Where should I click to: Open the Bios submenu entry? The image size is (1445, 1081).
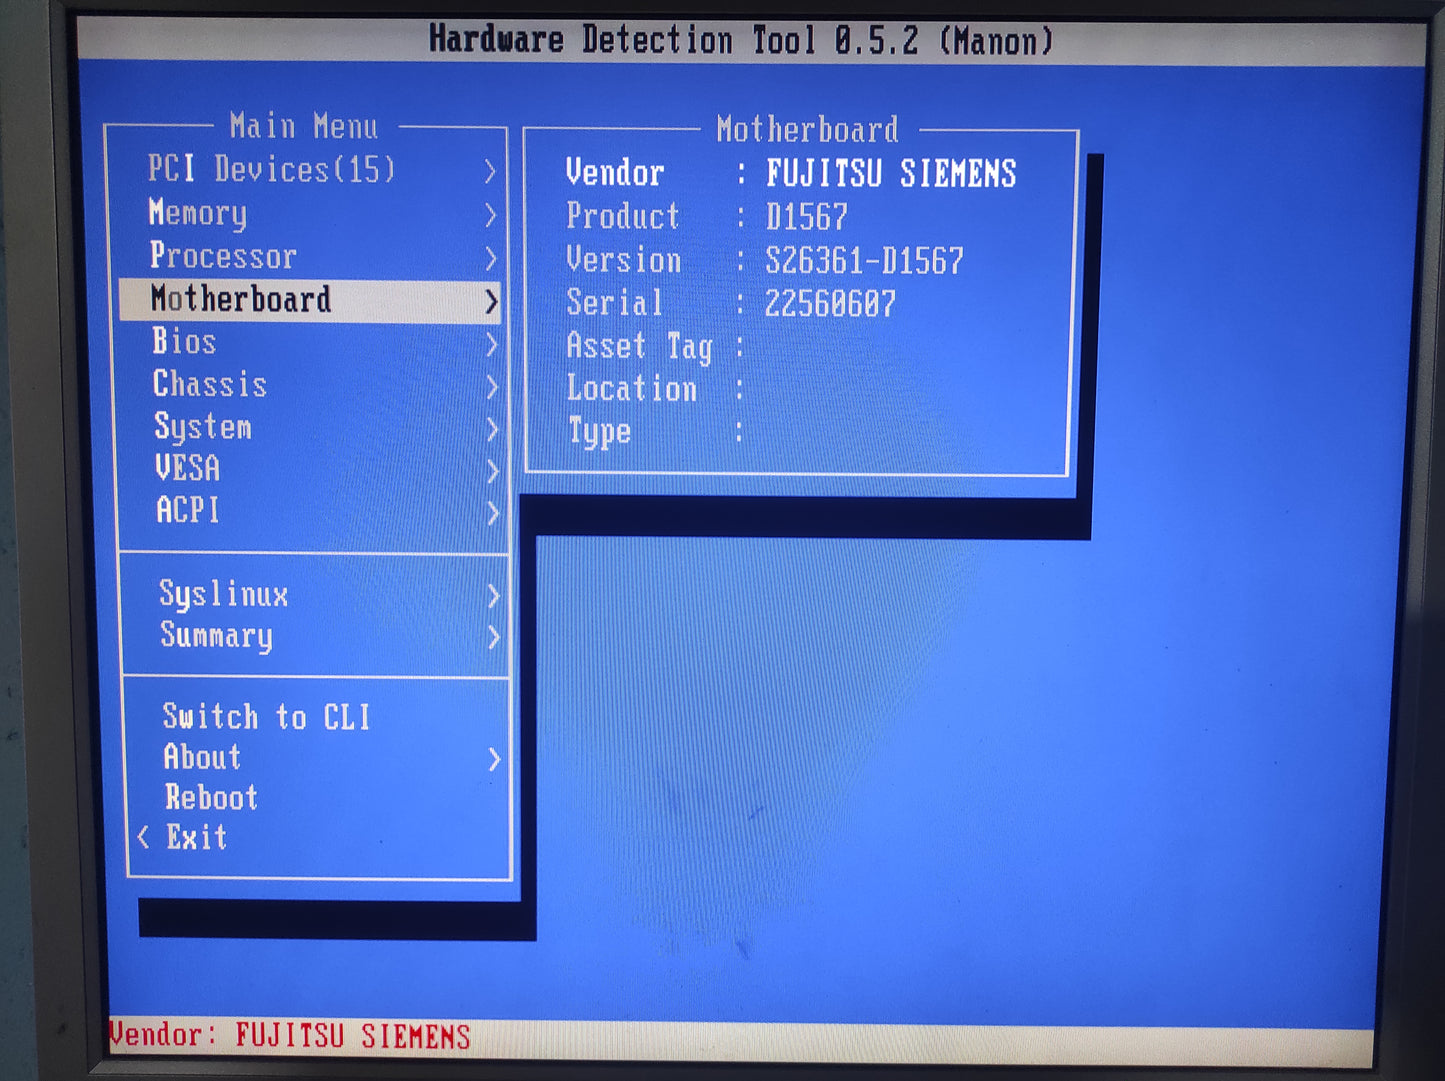click(184, 342)
